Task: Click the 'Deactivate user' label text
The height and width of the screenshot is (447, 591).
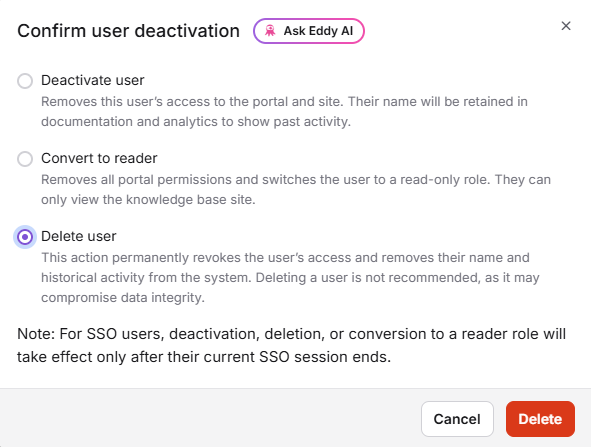Action: pyautogui.click(x=93, y=80)
